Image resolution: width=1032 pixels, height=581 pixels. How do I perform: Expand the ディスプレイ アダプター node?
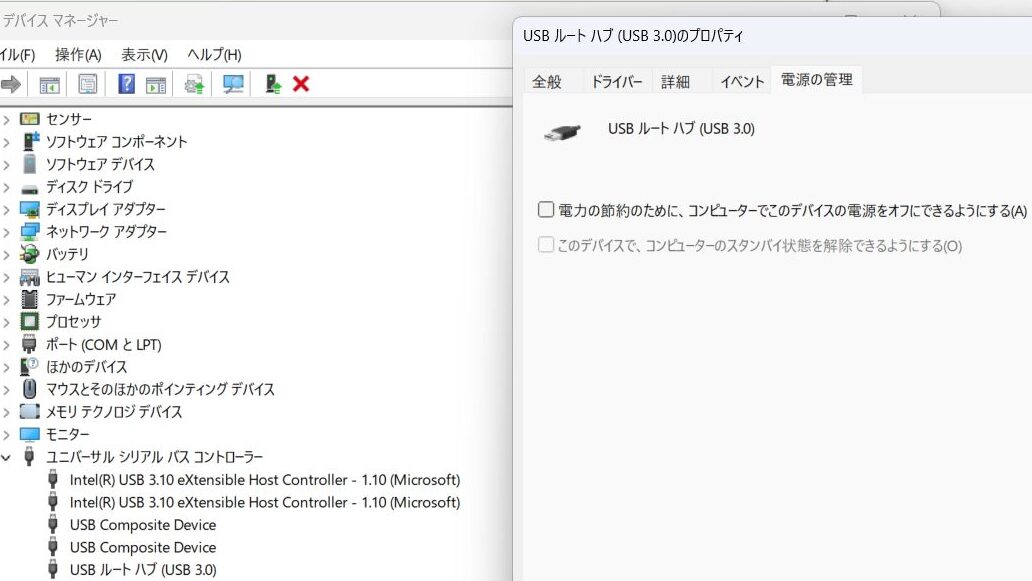(x=7, y=209)
